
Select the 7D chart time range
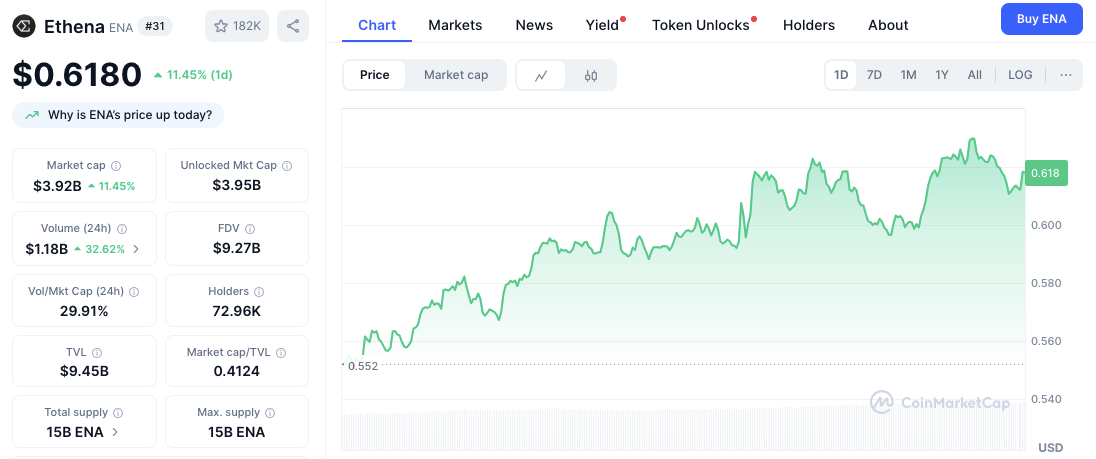874,75
